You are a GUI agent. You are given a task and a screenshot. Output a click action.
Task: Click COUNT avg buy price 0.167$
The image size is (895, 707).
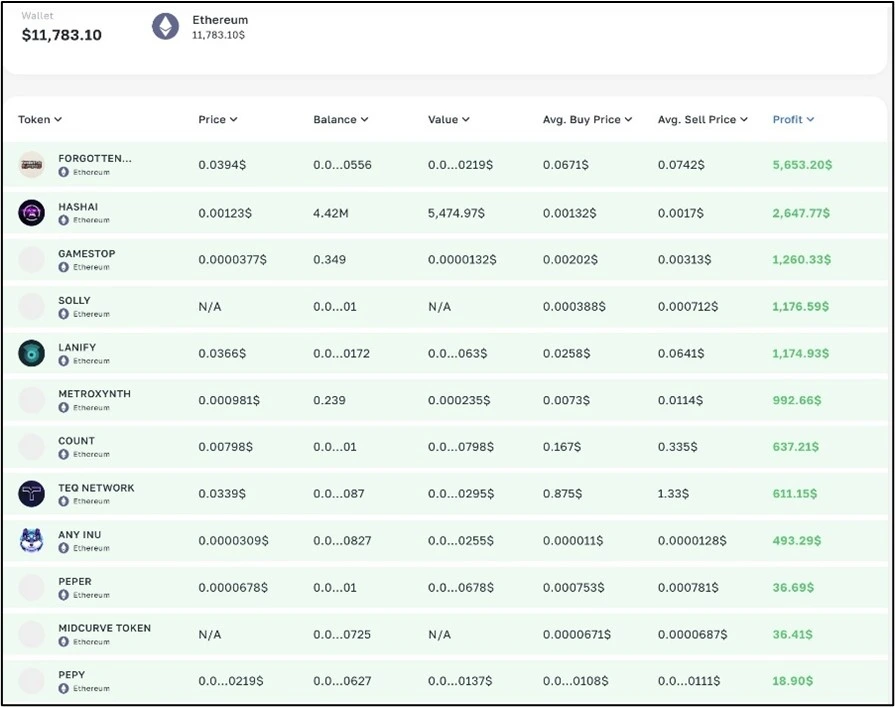(x=562, y=447)
